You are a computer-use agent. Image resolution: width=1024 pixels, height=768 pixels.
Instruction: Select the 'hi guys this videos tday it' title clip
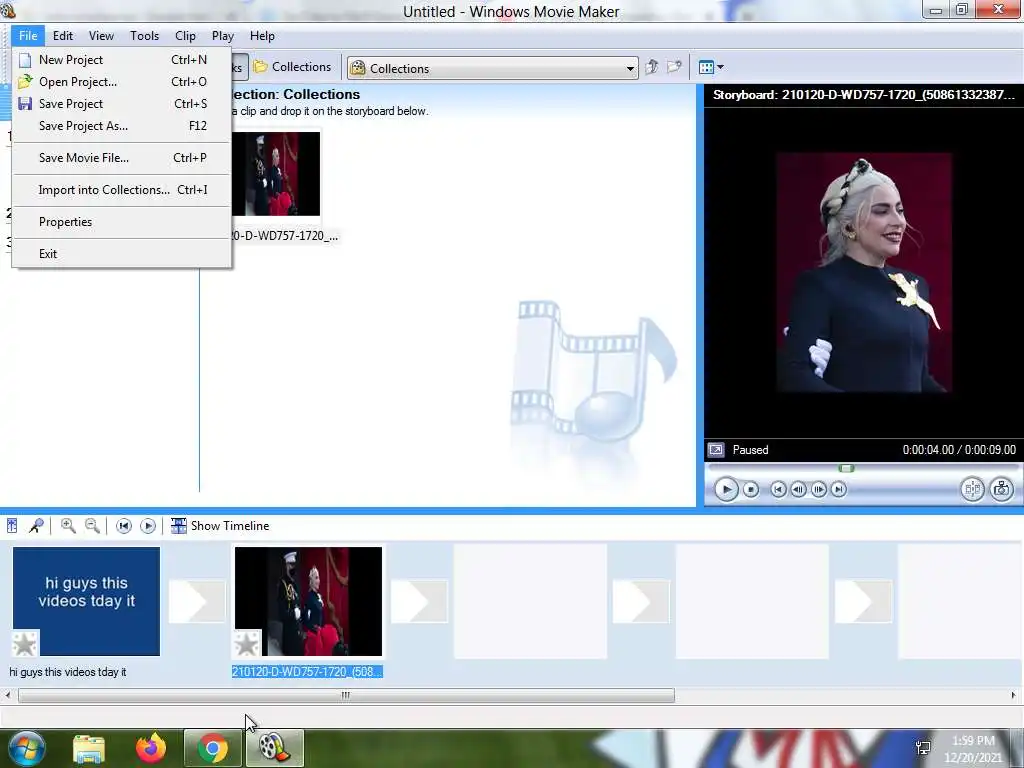coord(86,601)
